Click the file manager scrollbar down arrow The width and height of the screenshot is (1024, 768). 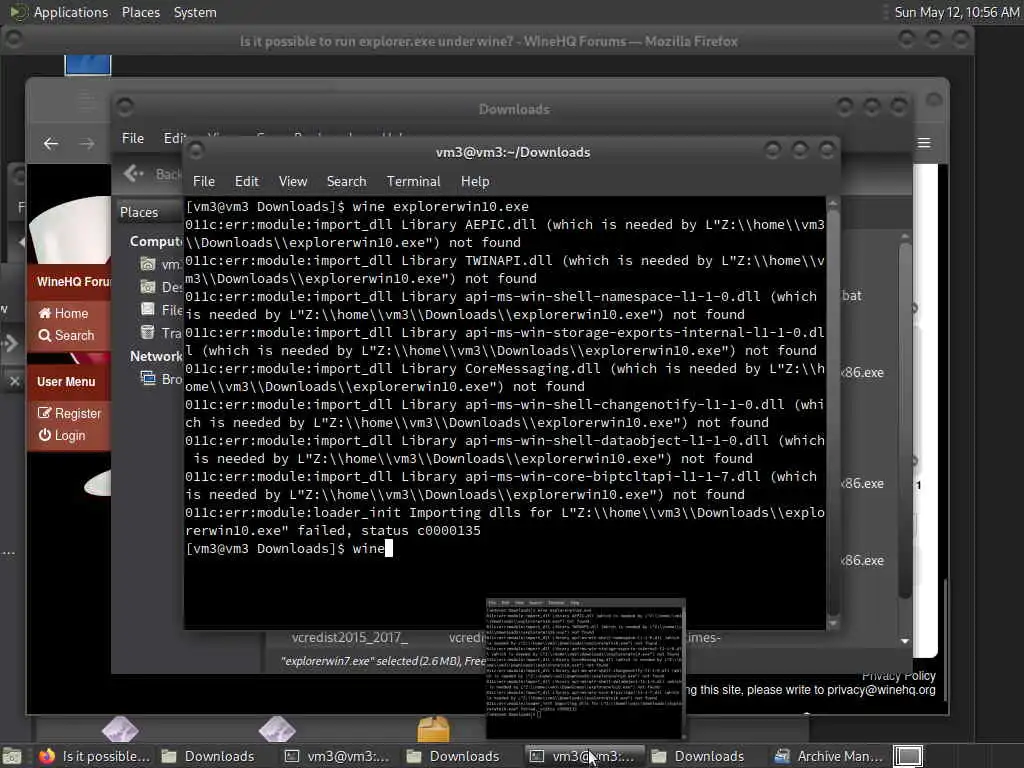pyautogui.click(x=904, y=641)
